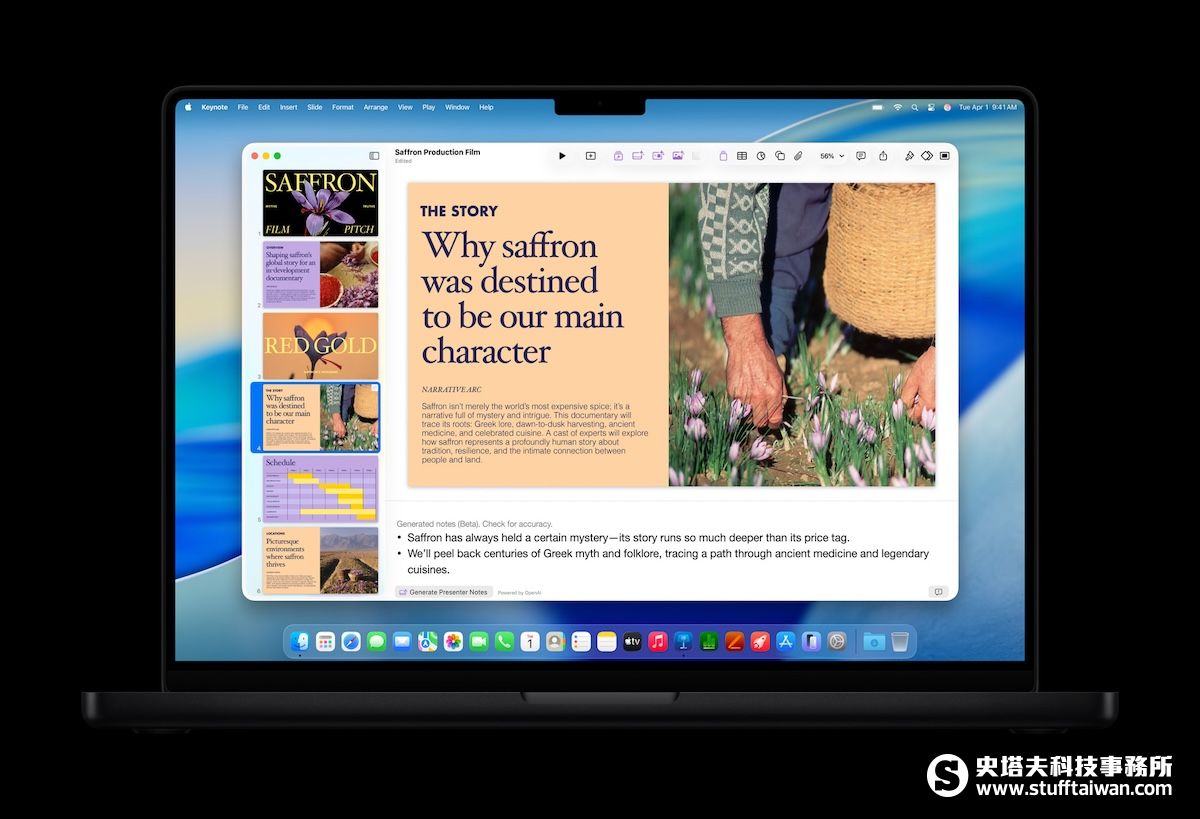This screenshot has height=819, width=1200.
Task: Open the Shapes insert icon
Action: [780, 156]
